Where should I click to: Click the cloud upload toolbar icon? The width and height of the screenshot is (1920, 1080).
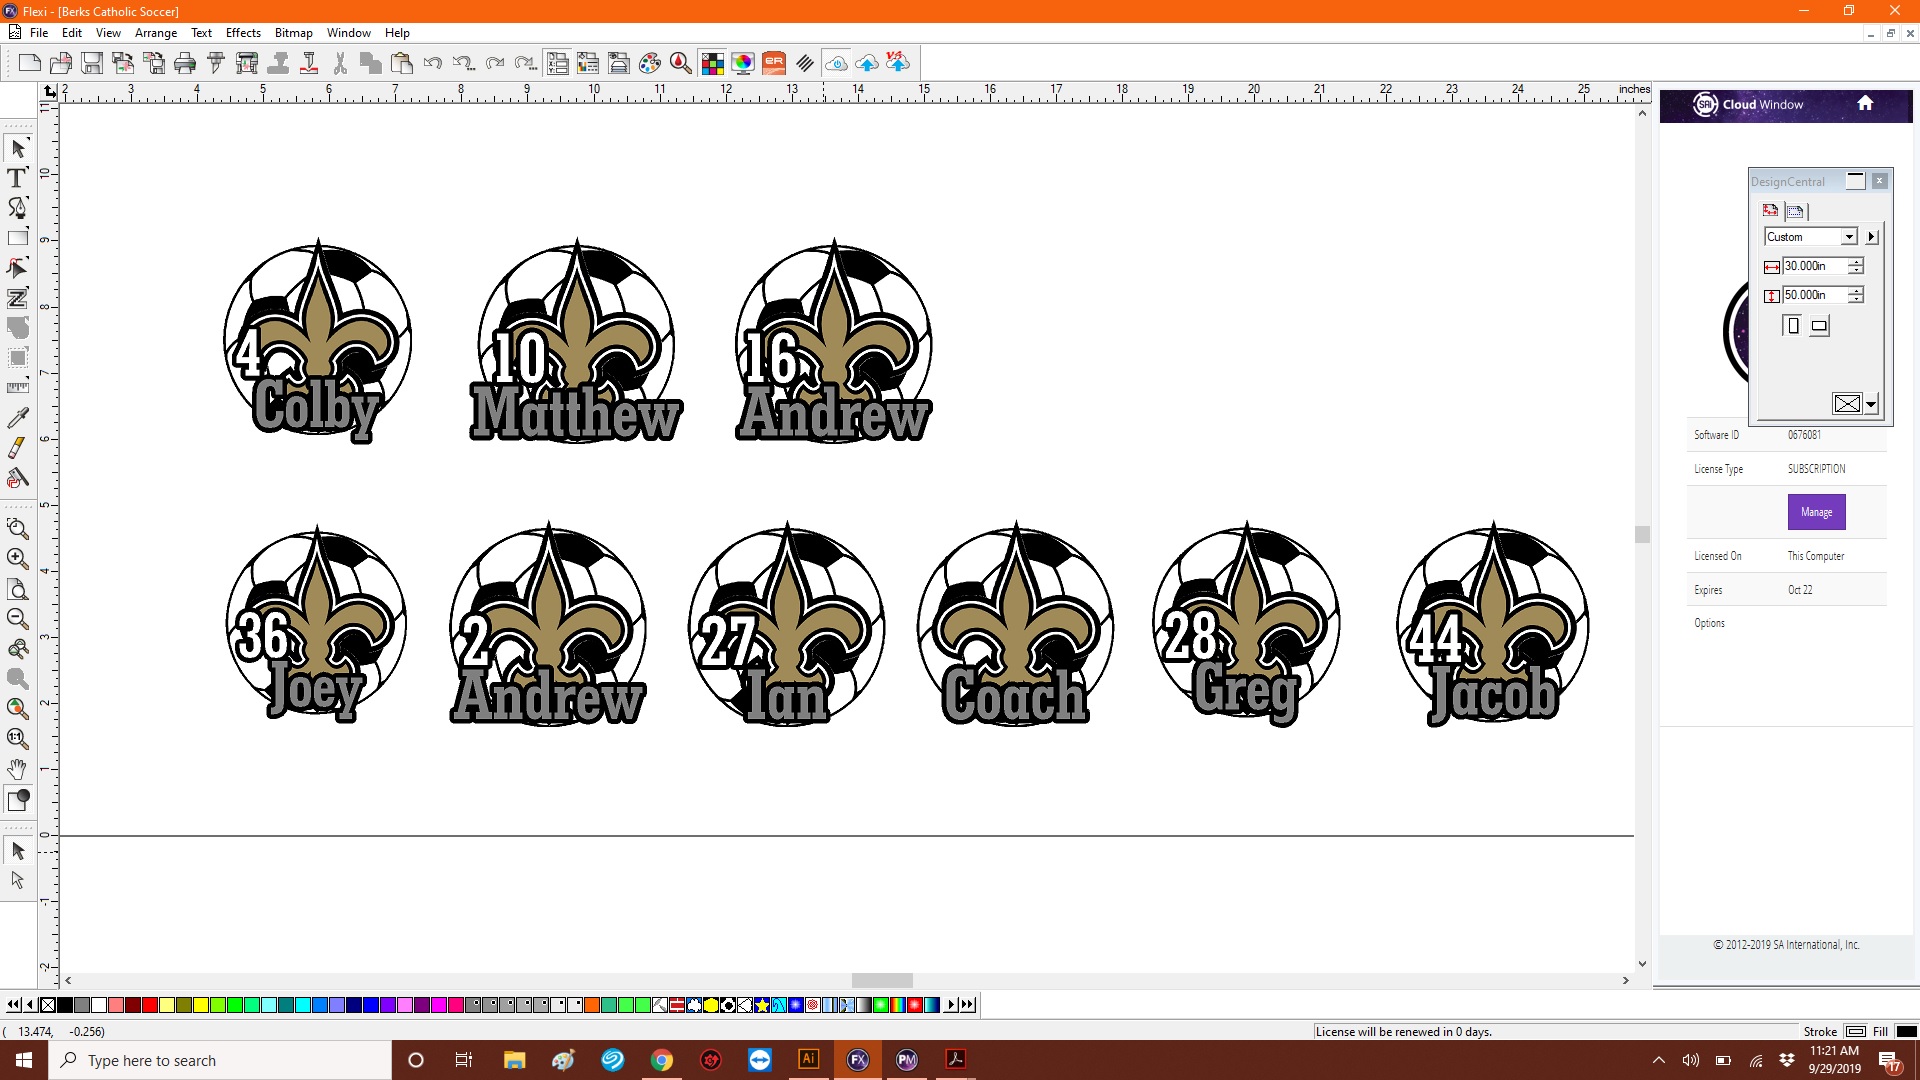867,64
